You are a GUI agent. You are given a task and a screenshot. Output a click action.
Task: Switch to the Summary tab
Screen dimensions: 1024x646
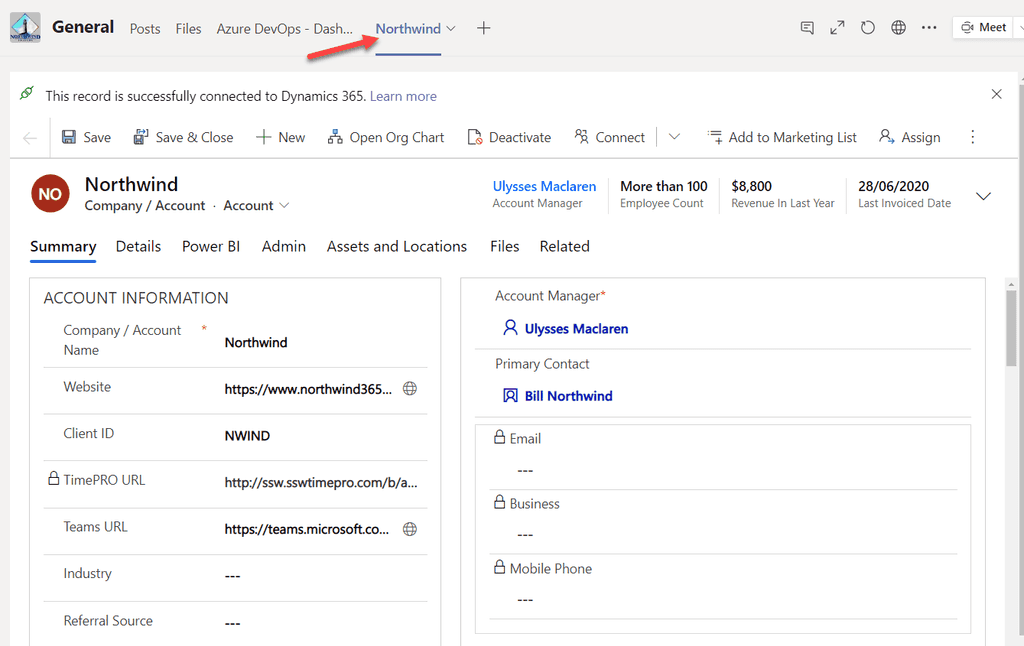[x=63, y=246]
